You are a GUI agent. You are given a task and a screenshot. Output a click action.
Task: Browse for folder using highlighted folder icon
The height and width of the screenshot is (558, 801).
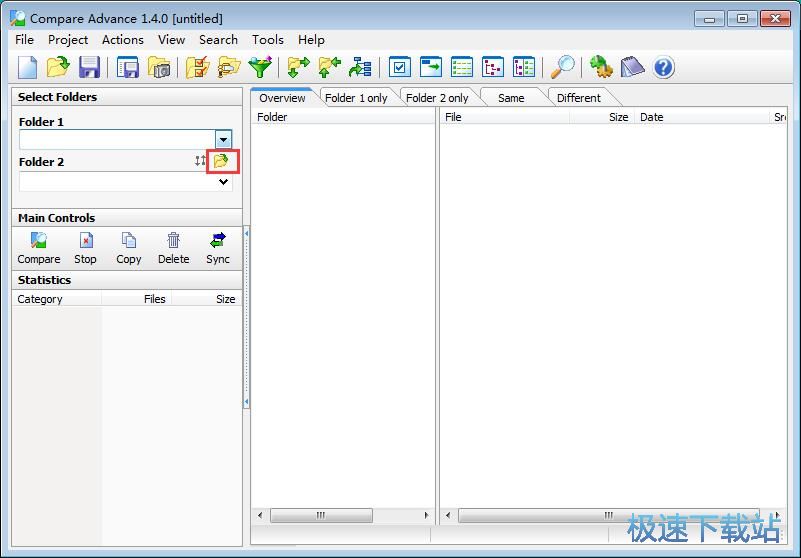[222, 161]
